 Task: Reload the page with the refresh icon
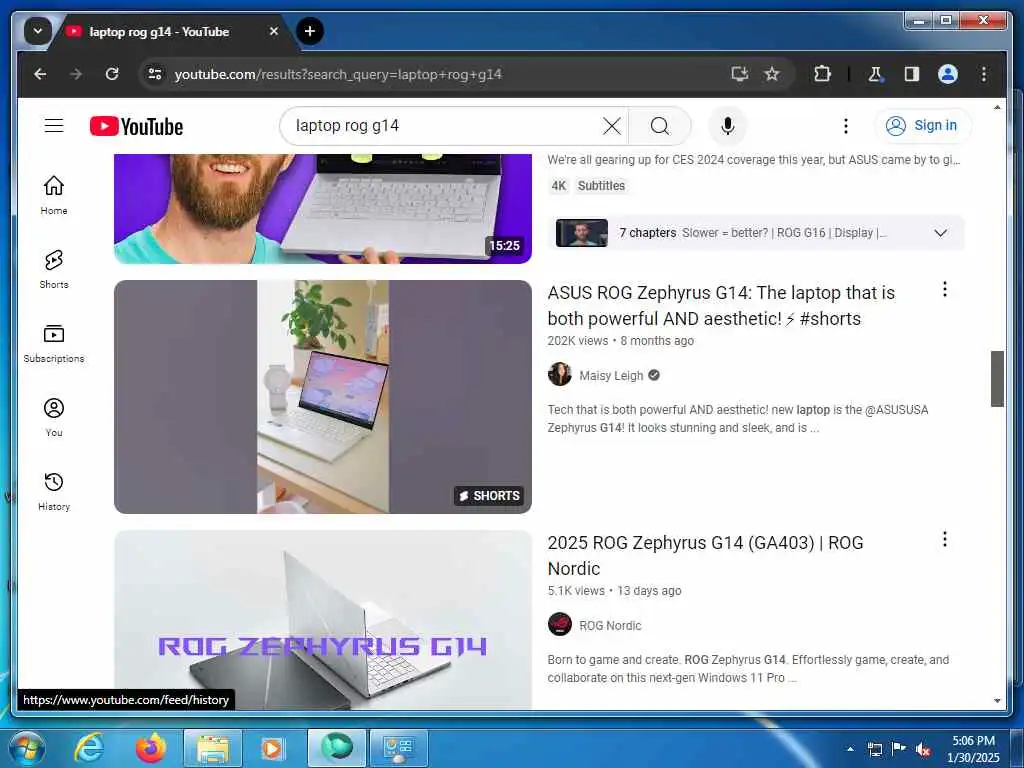[x=112, y=74]
